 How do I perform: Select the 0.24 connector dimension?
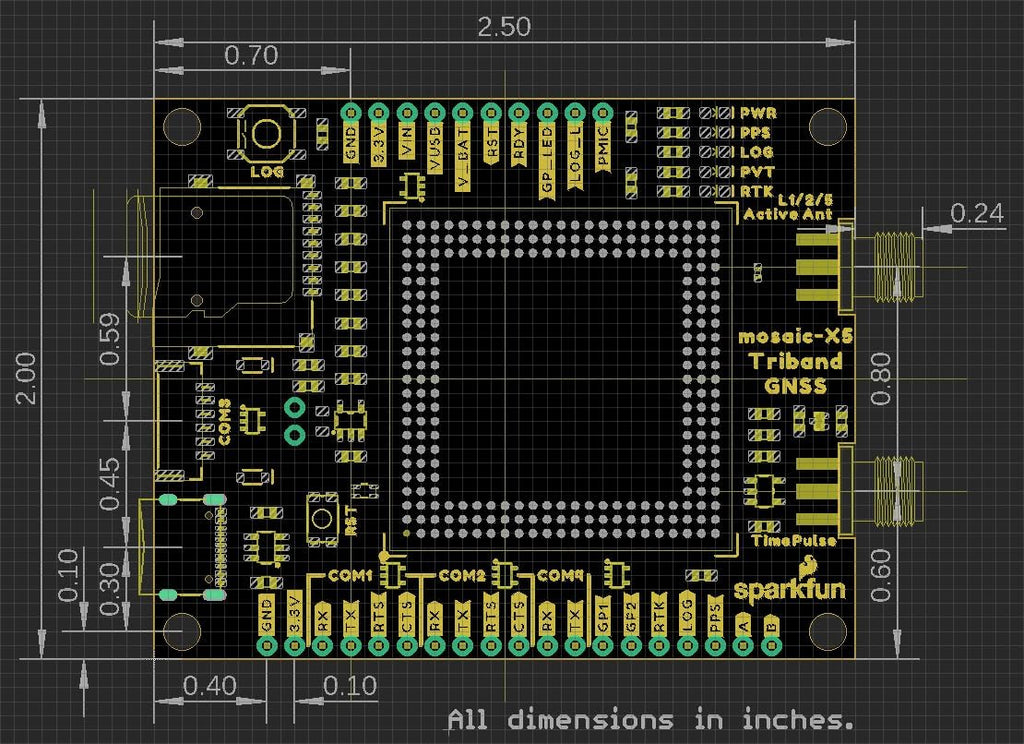[976, 213]
